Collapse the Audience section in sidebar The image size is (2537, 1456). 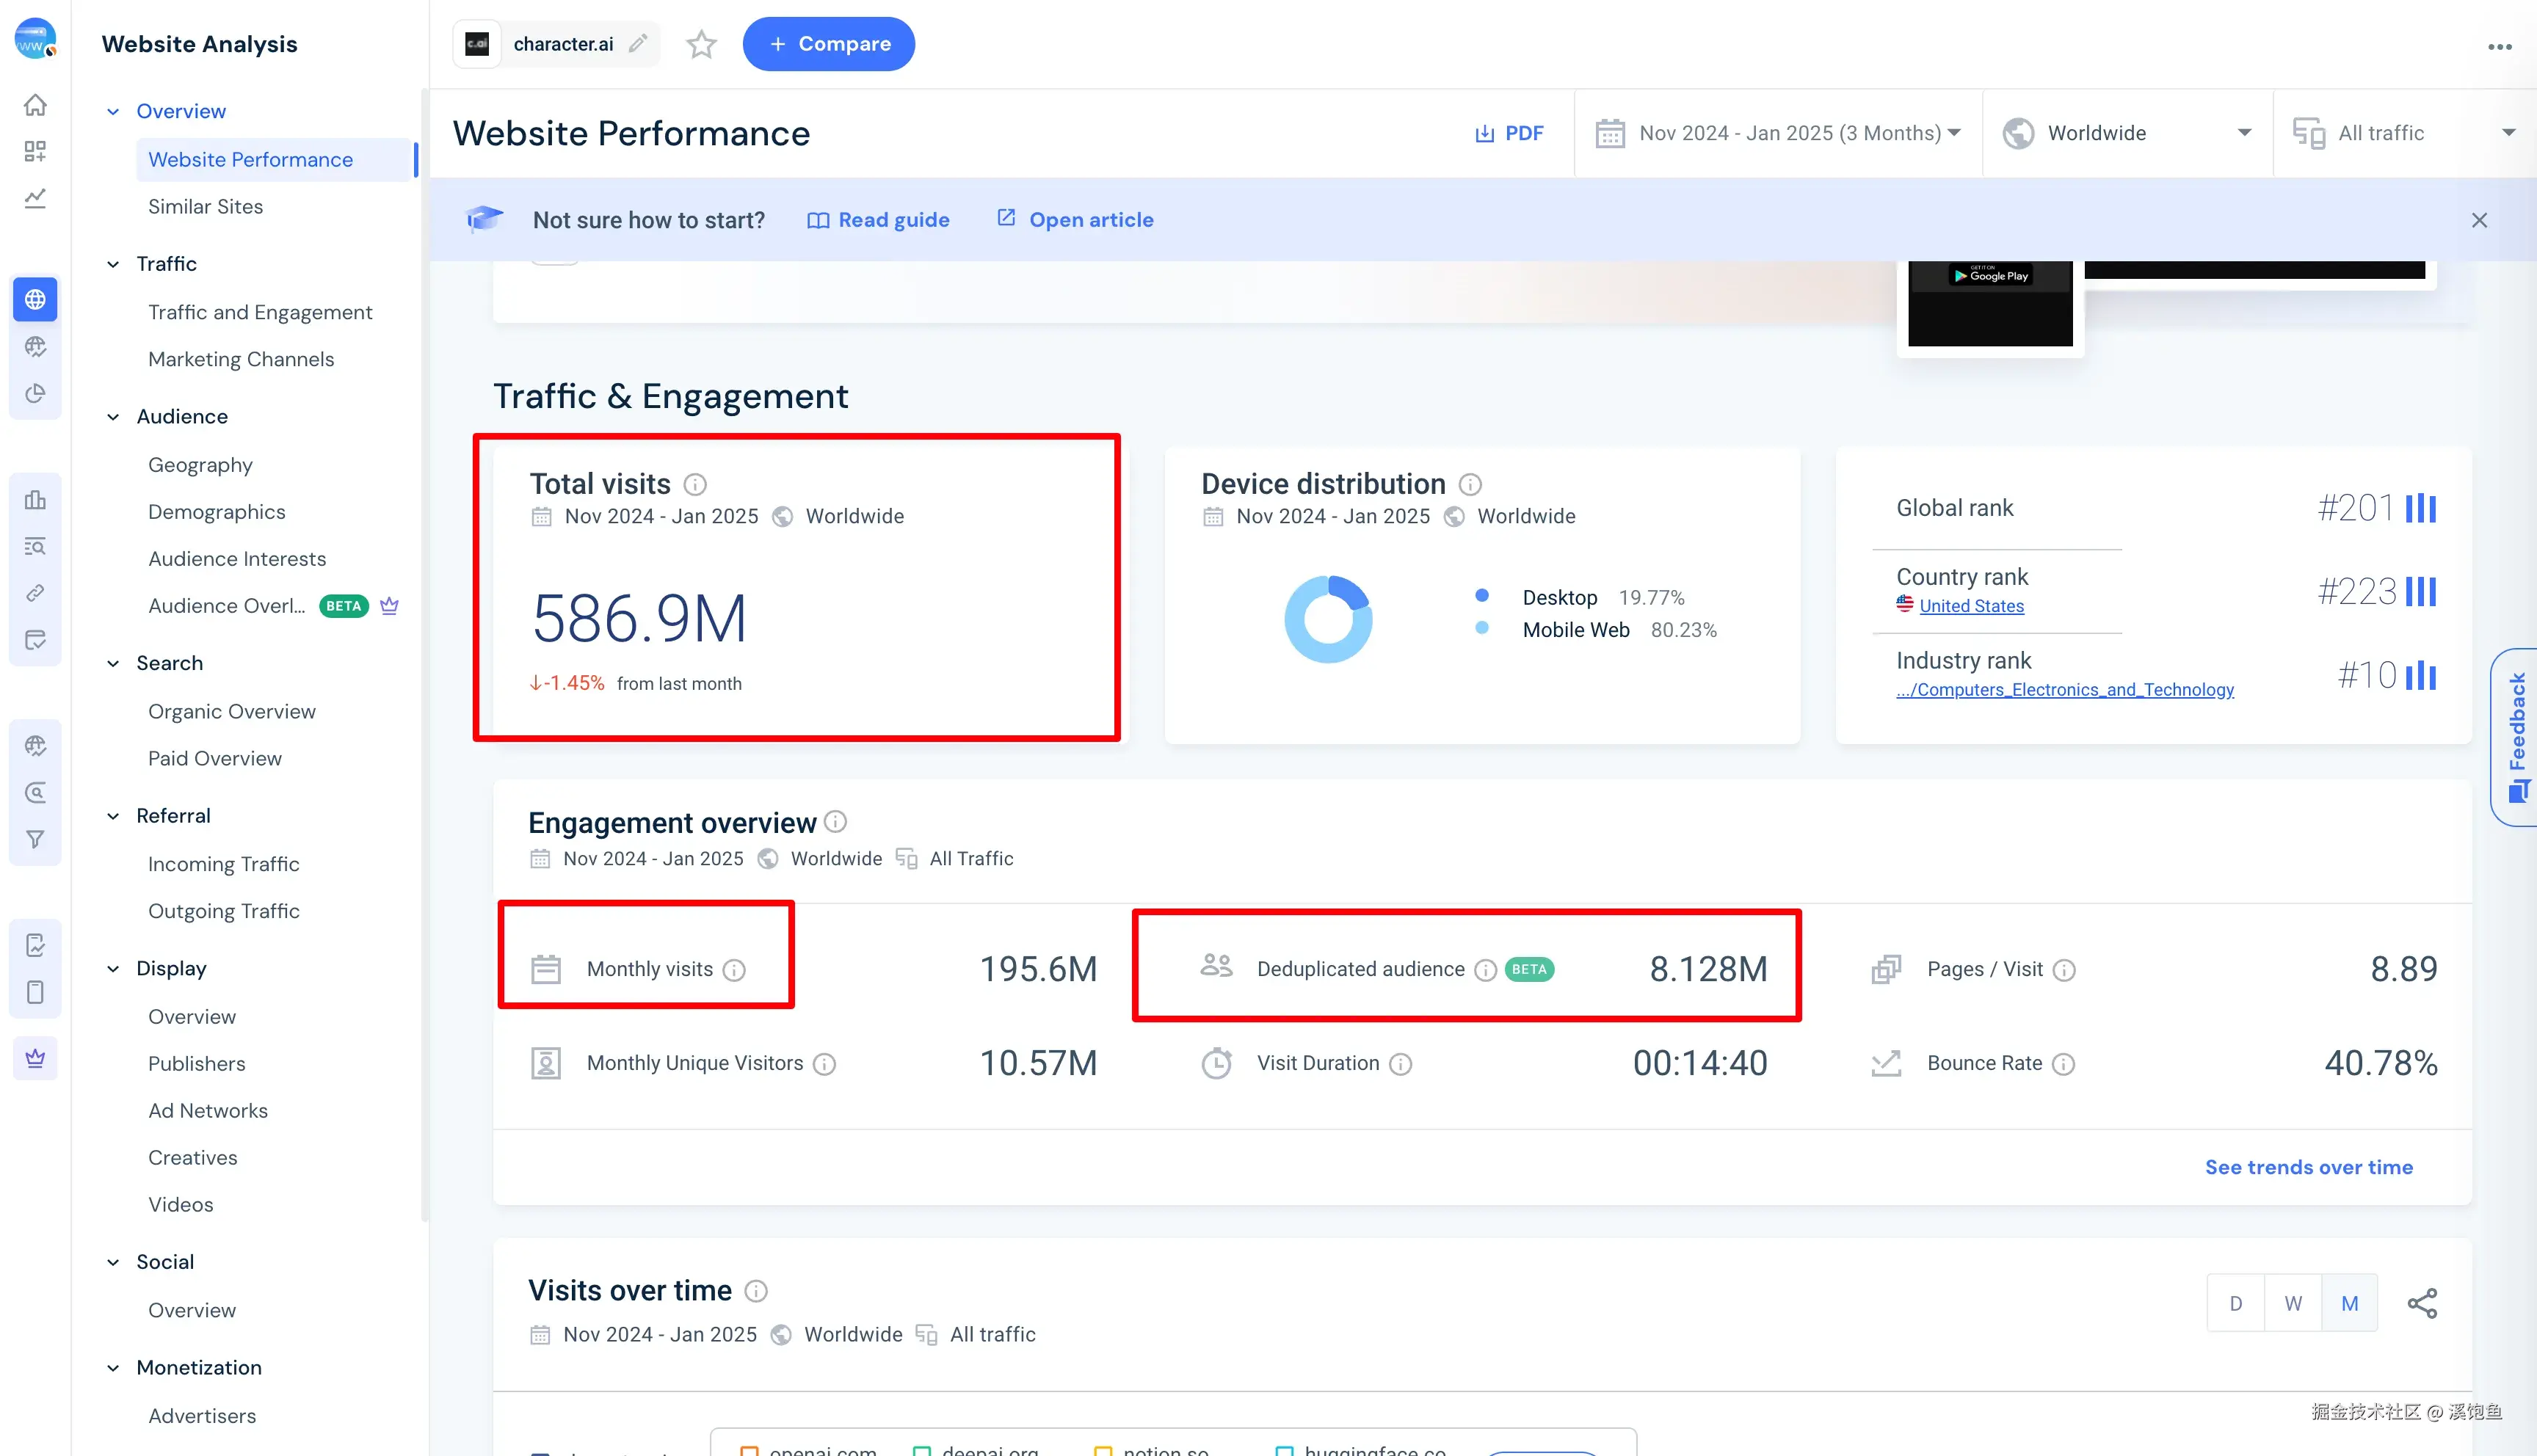(113, 417)
